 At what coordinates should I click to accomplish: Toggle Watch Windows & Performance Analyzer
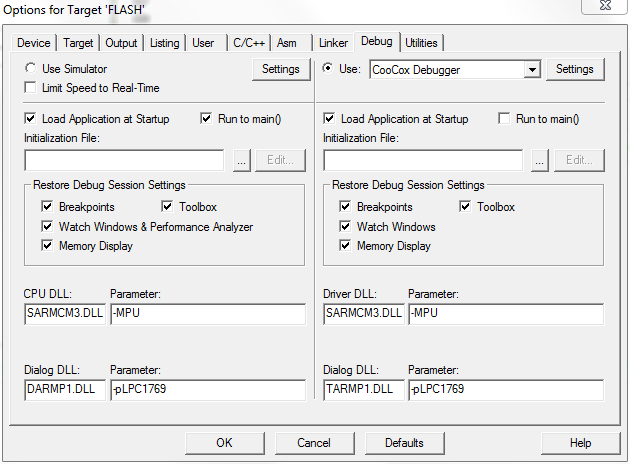47,226
